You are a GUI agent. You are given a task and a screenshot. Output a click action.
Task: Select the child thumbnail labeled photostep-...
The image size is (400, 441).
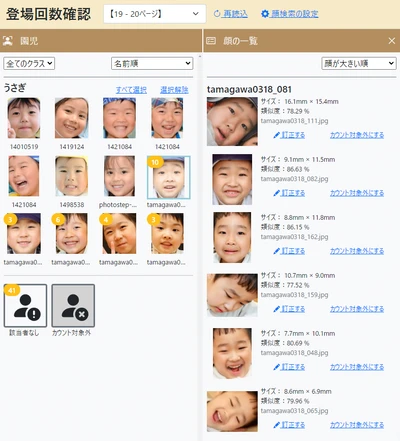tap(119, 176)
